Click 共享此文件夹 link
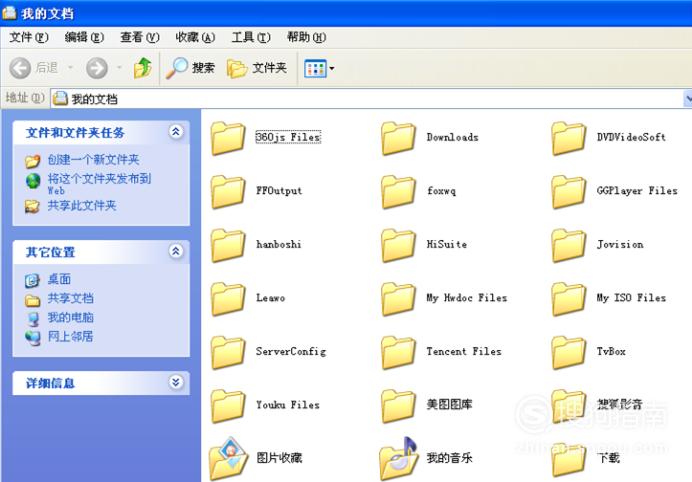 click(82, 205)
